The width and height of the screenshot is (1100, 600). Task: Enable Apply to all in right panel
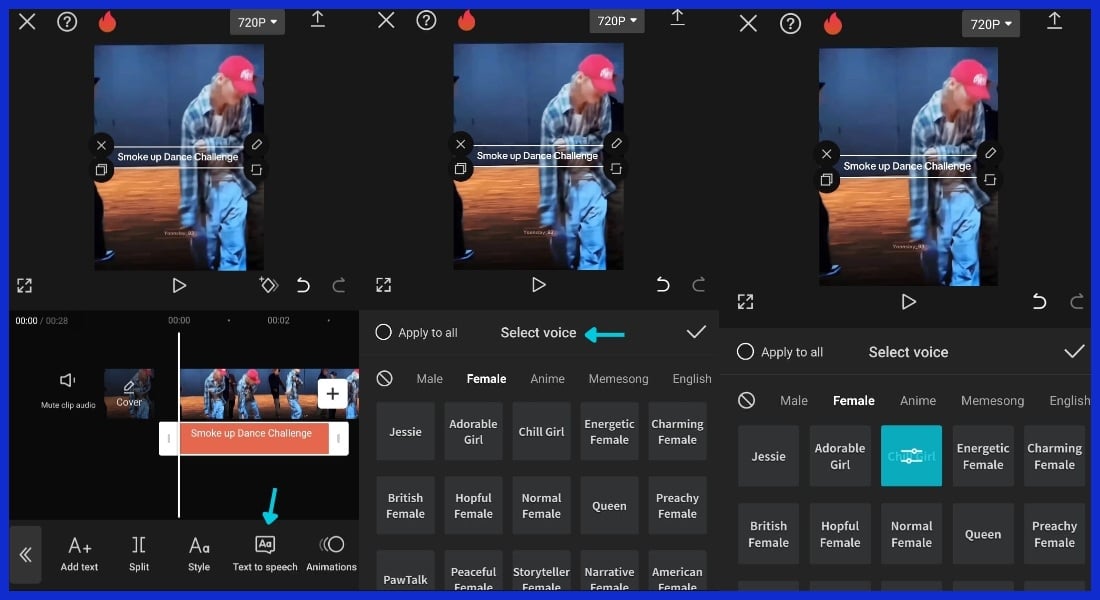click(745, 352)
